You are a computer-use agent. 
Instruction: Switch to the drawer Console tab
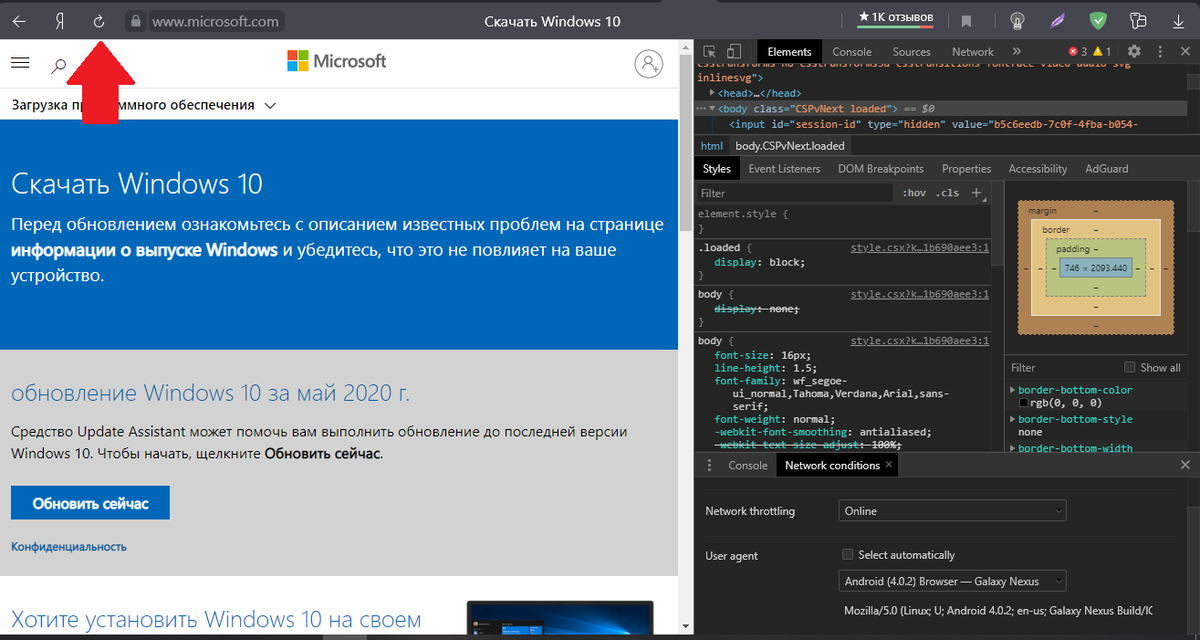pyautogui.click(x=748, y=465)
